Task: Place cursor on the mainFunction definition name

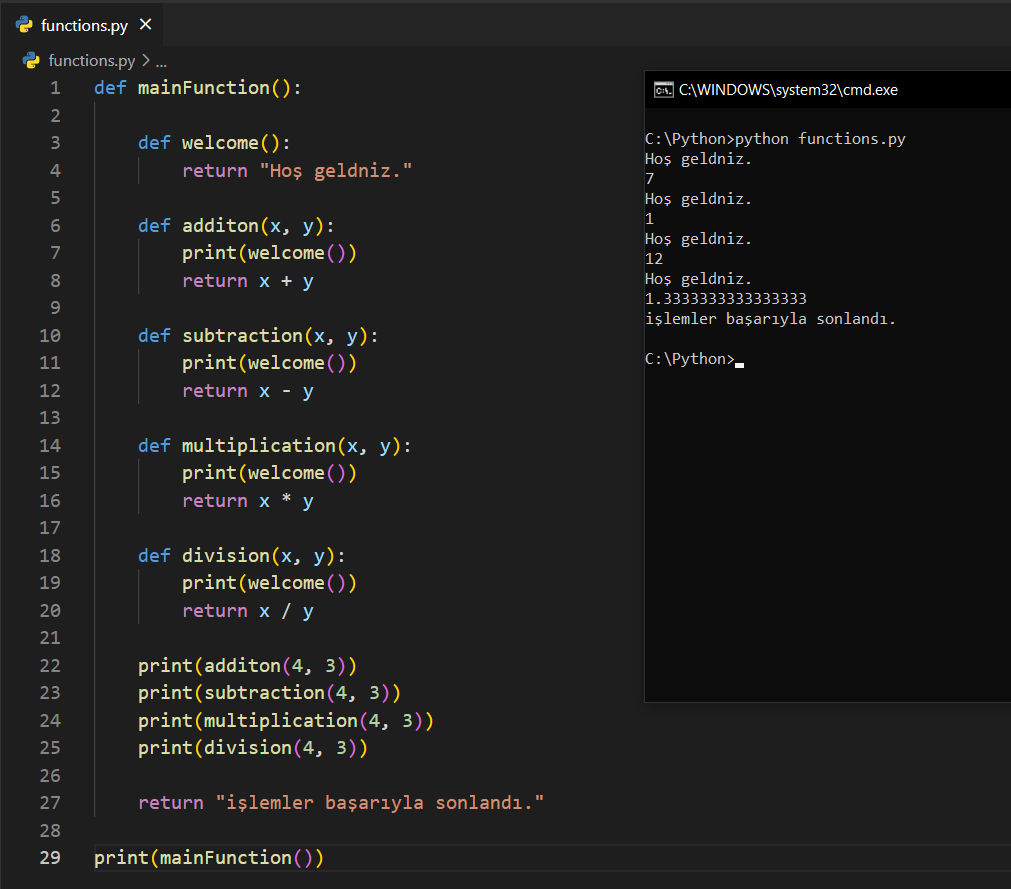Action: (203, 88)
